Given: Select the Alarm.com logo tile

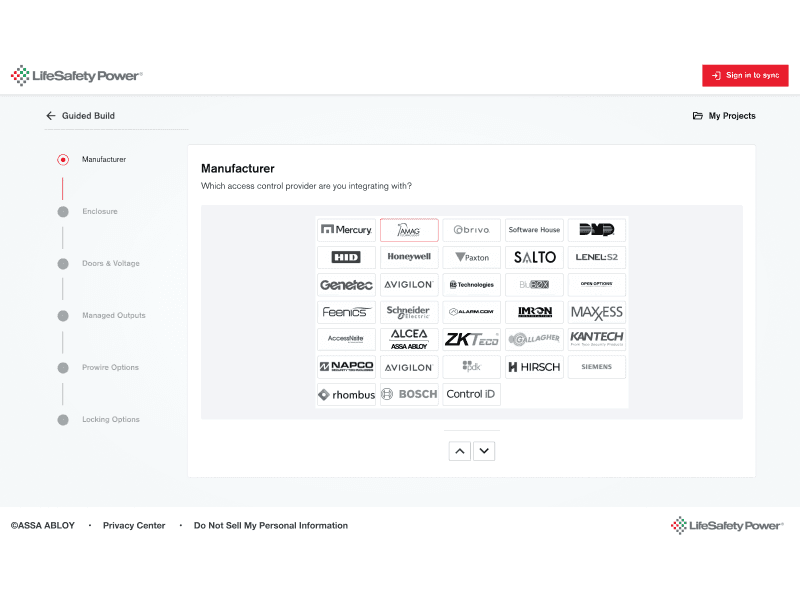Looking at the screenshot, I should (471, 312).
